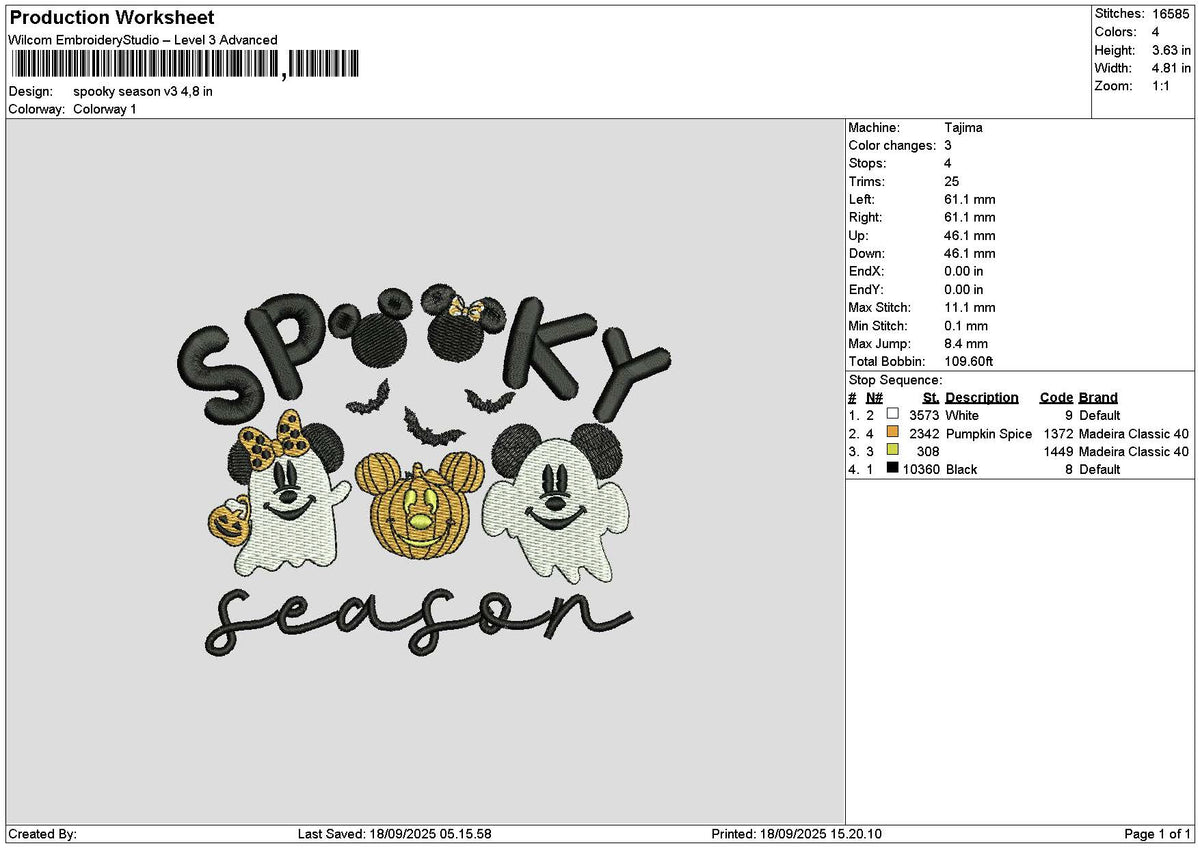Click the 'White' description in row 1
The width and height of the screenshot is (1200, 848).
point(962,415)
